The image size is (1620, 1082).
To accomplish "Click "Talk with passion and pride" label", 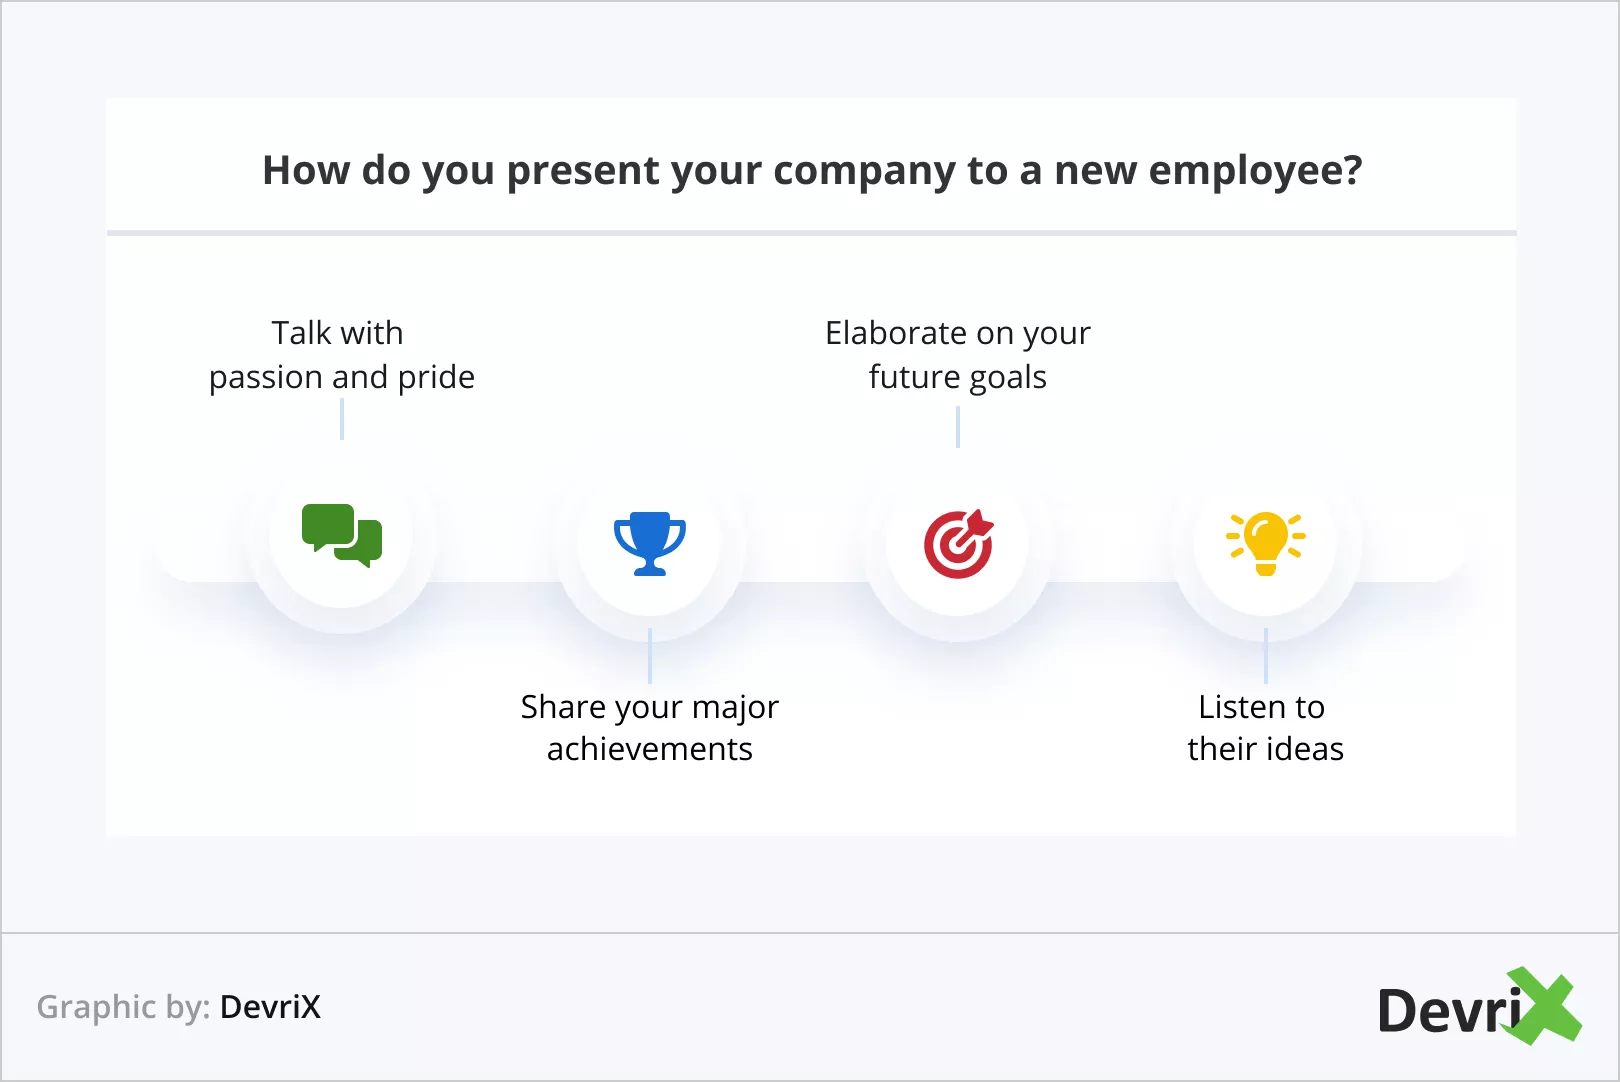I will pos(341,355).
